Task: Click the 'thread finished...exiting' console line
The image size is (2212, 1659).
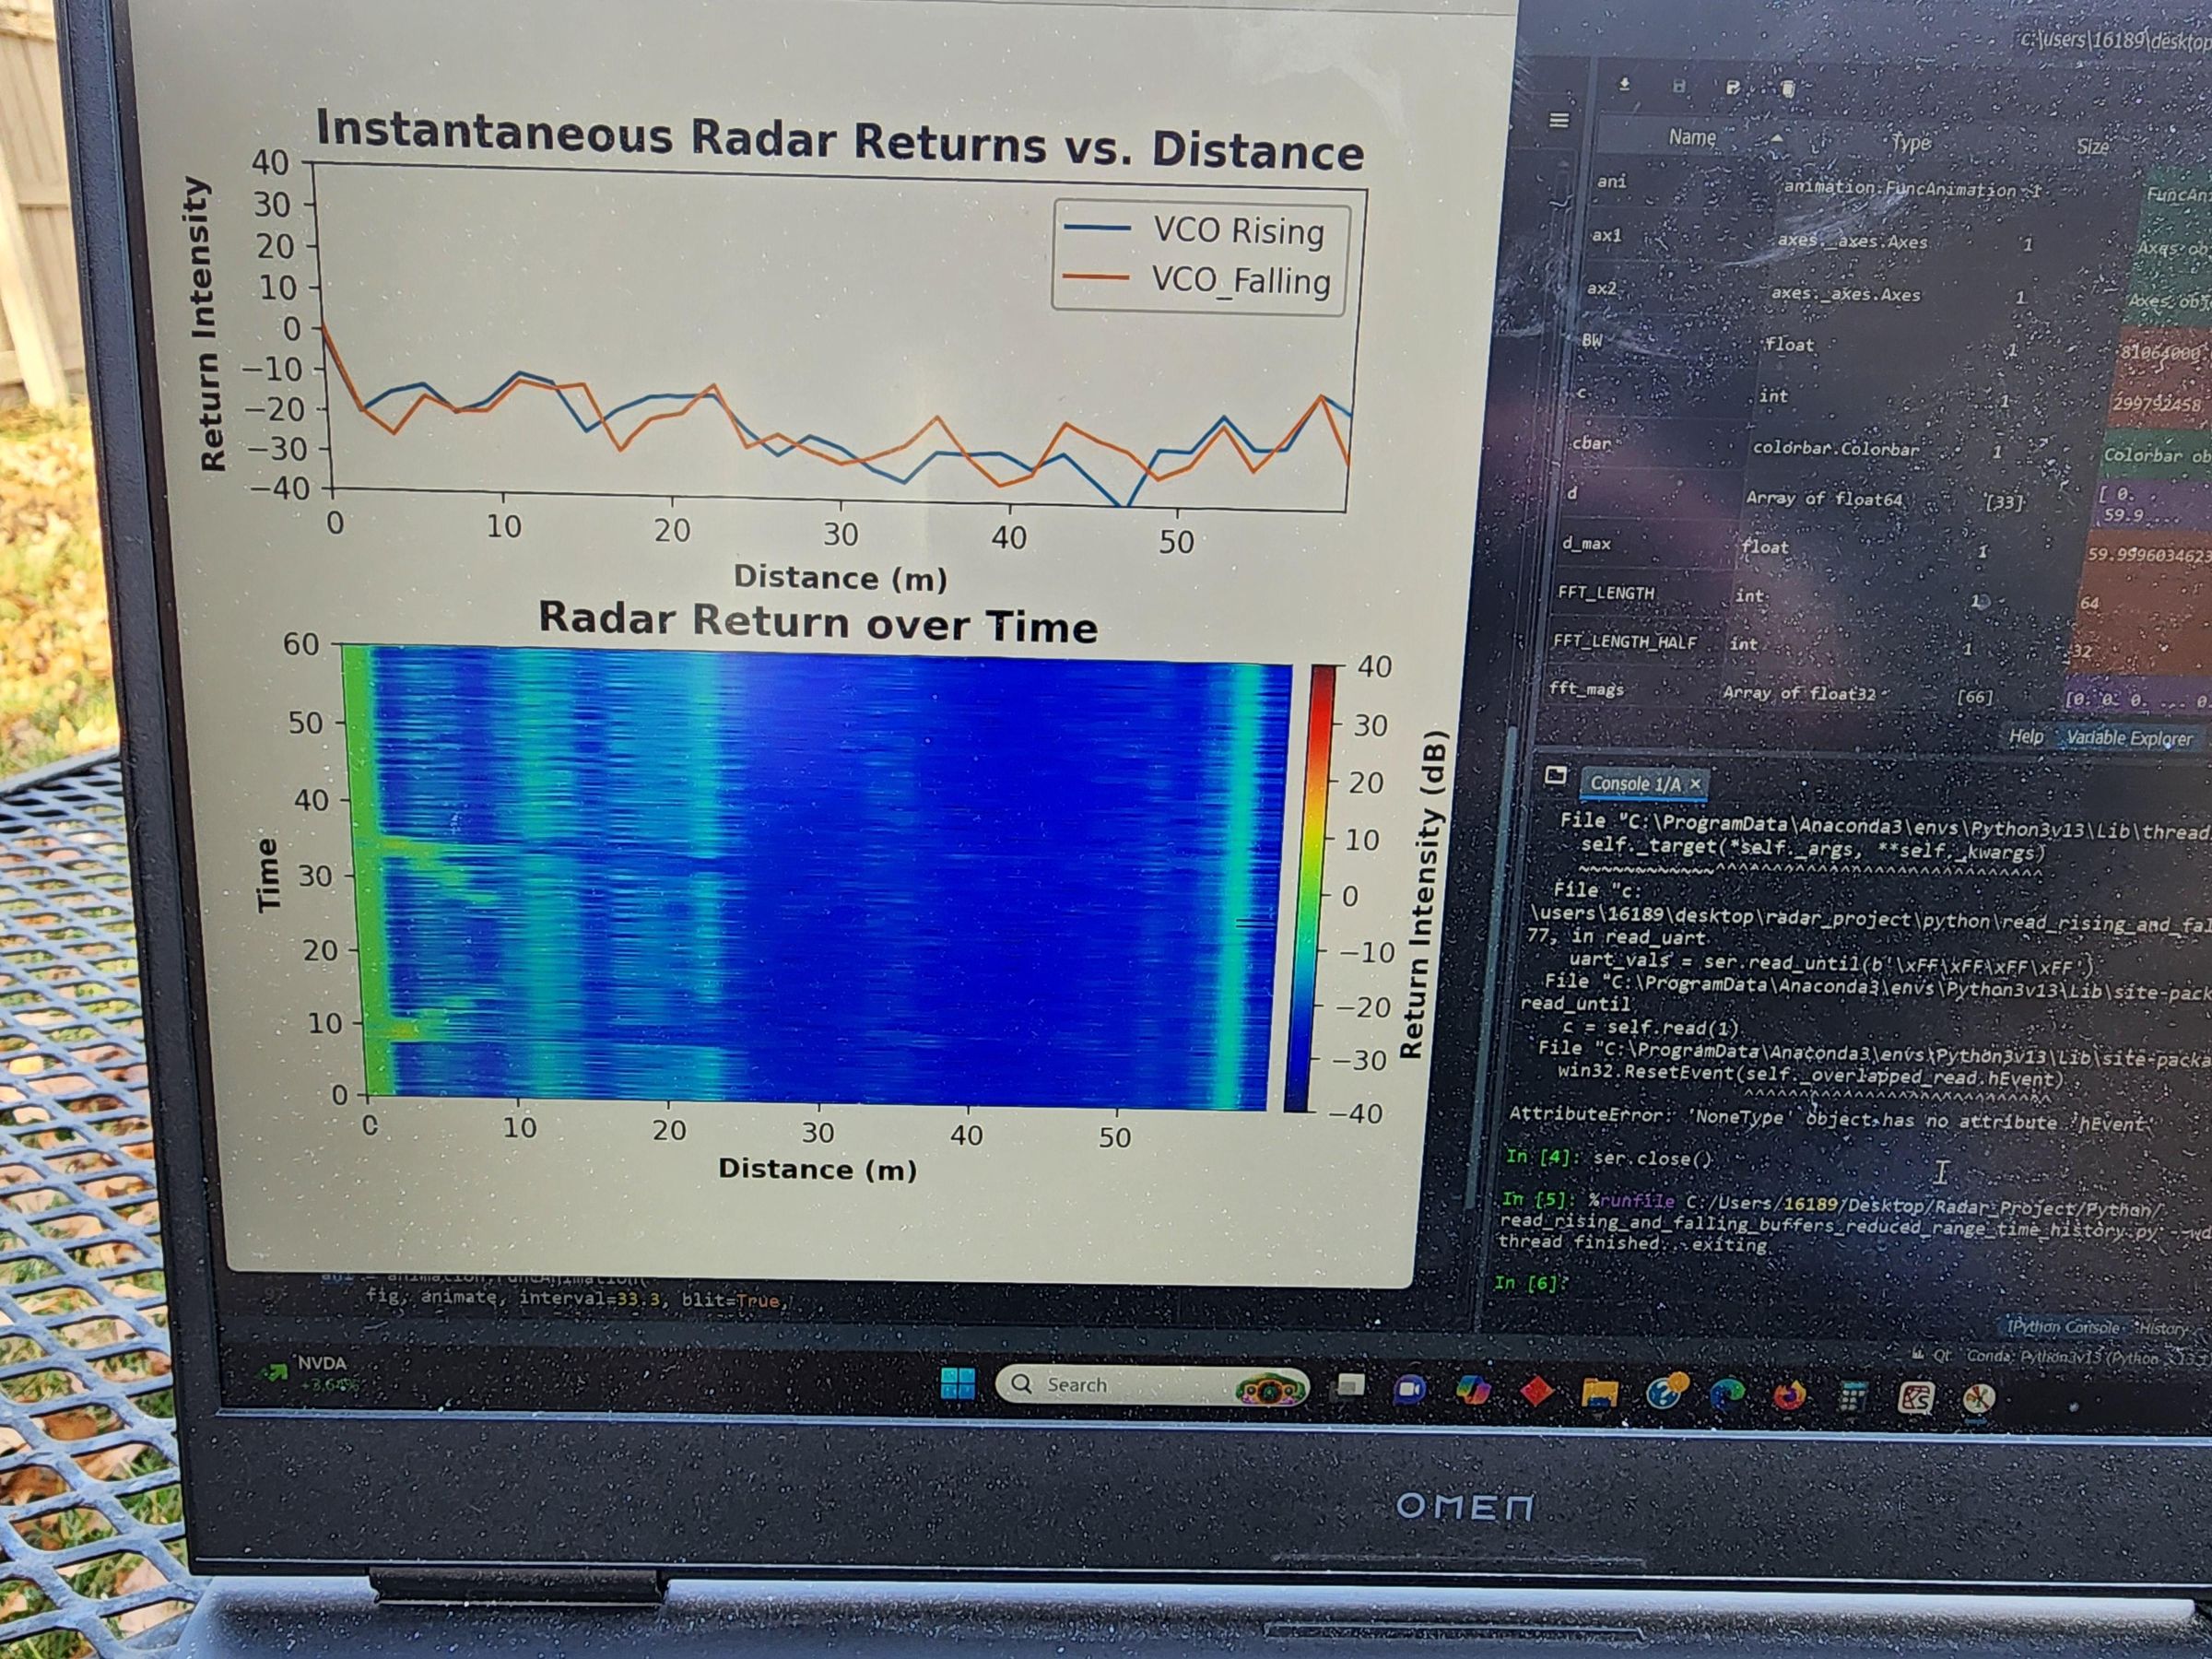Action: pos(1632,1243)
